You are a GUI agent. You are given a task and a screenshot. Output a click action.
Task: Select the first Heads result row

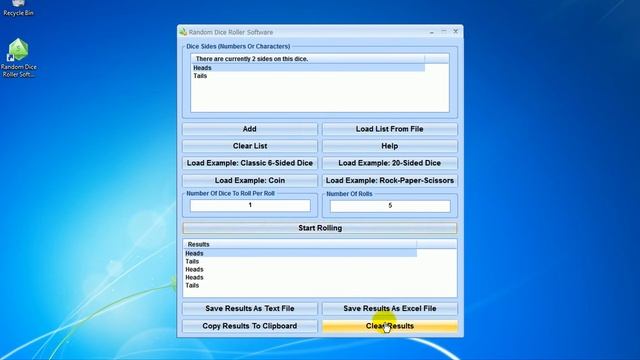[300, 253]
